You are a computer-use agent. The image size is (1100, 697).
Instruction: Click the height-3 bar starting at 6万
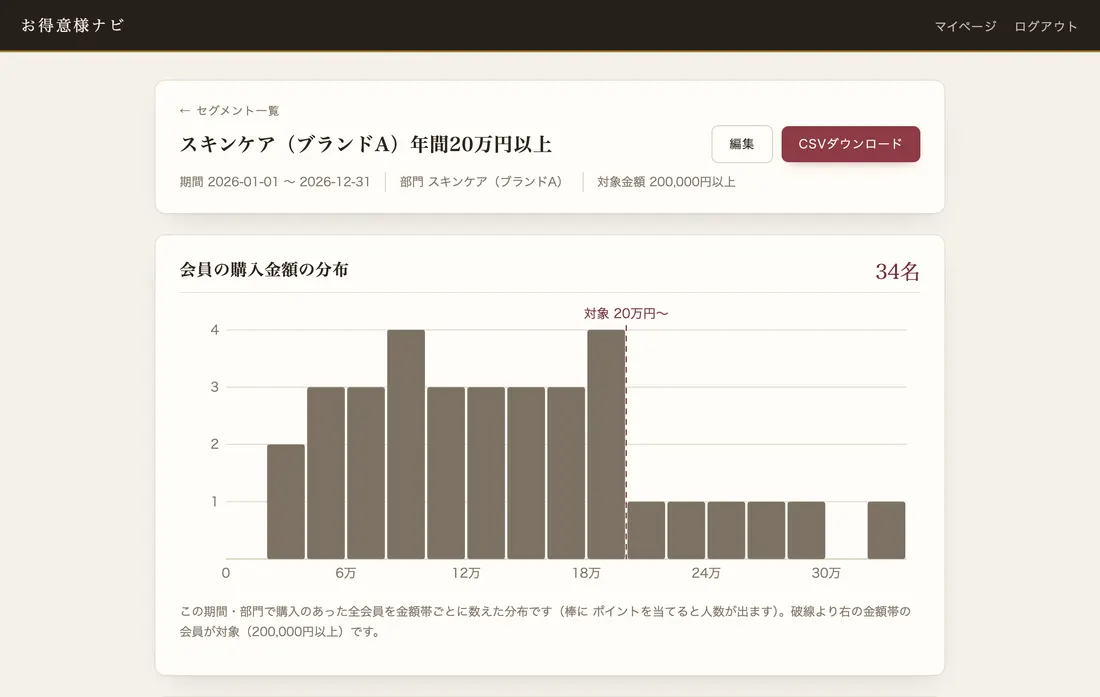point(365,473)
